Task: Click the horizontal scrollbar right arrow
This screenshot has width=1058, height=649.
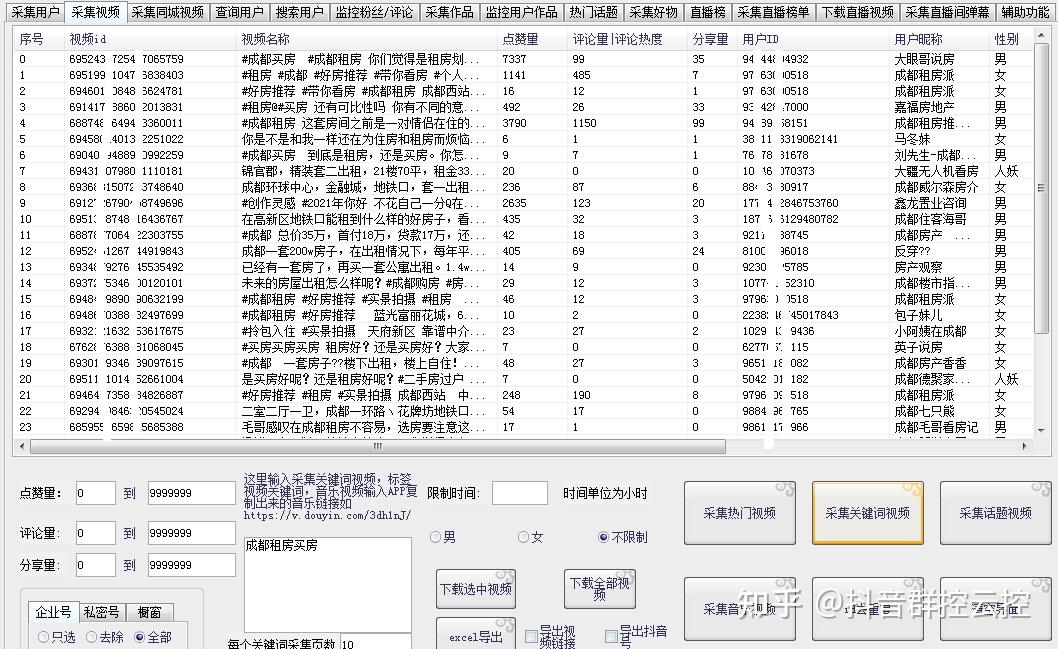Action: coord(1024,446)
